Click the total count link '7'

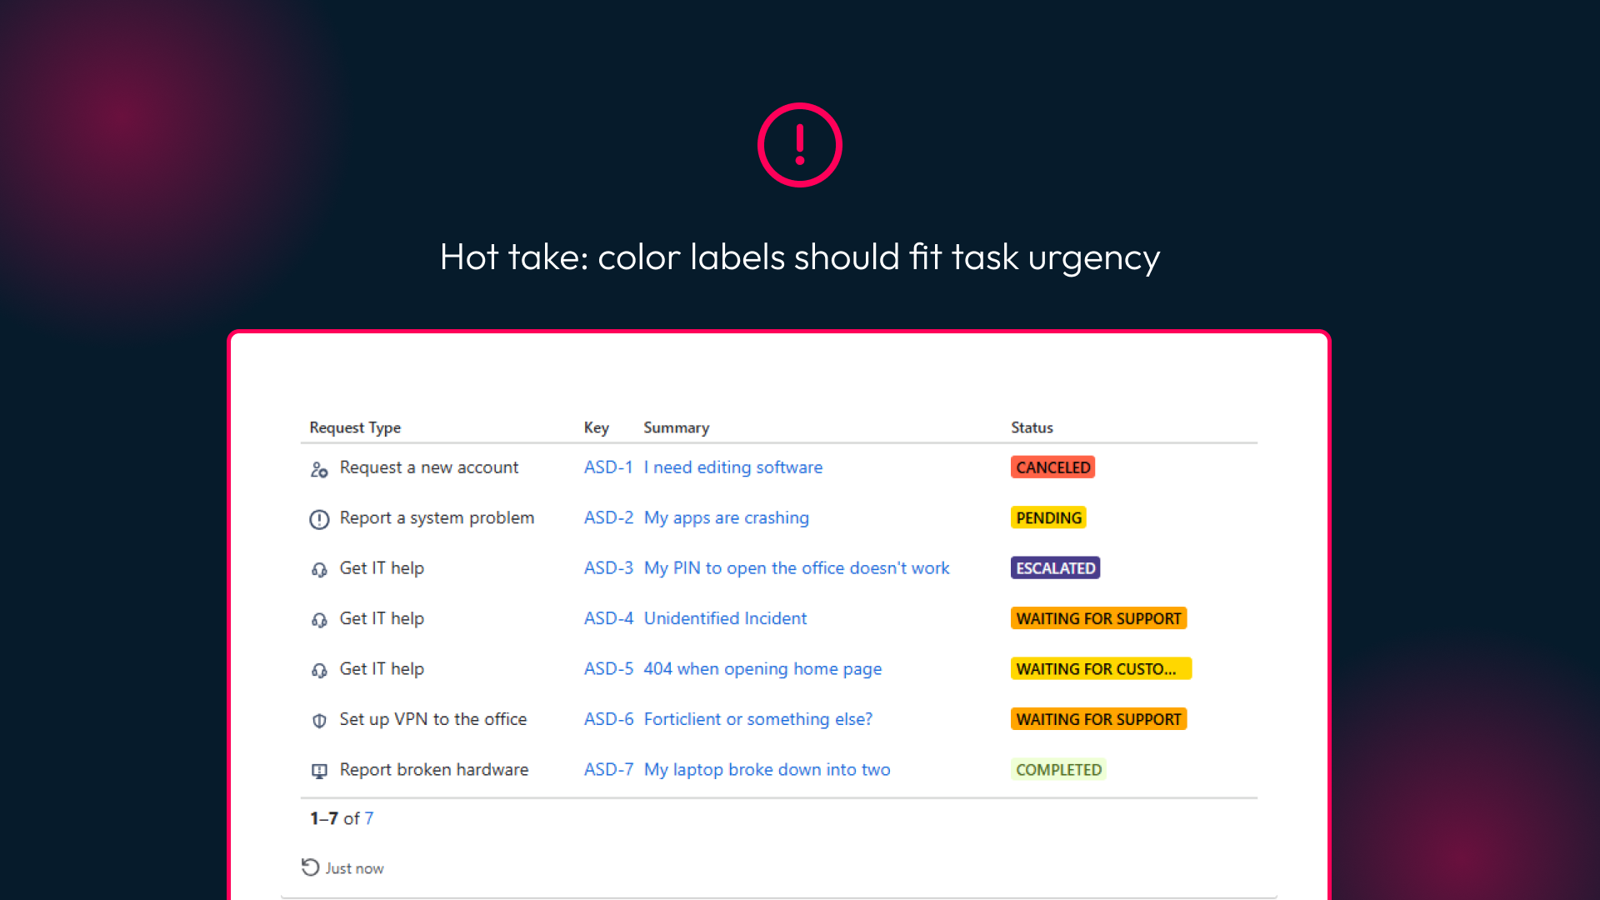369,818
